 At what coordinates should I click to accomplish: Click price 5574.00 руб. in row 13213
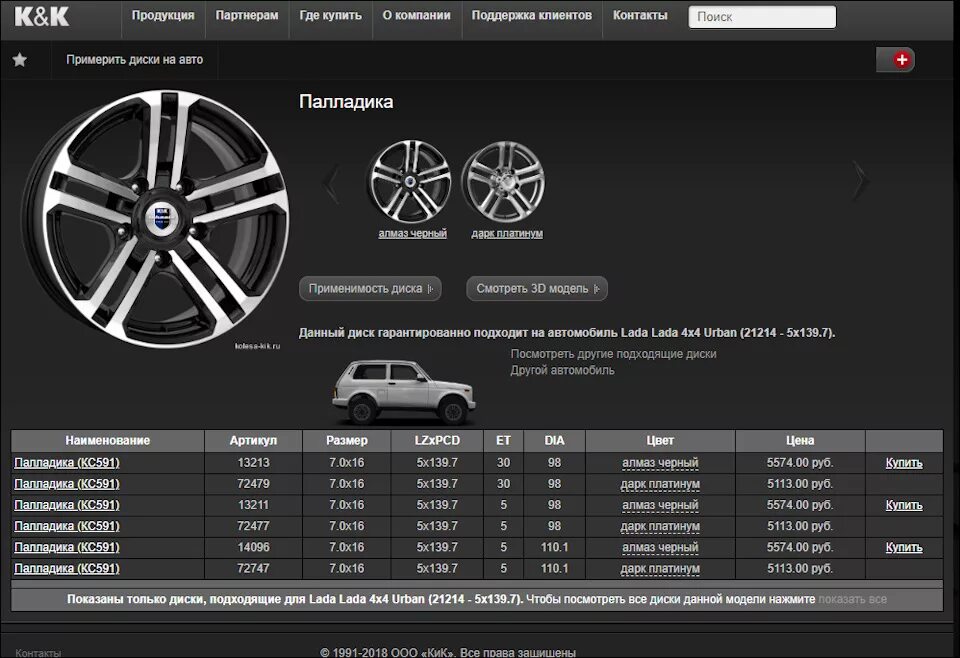pos(800,463)
